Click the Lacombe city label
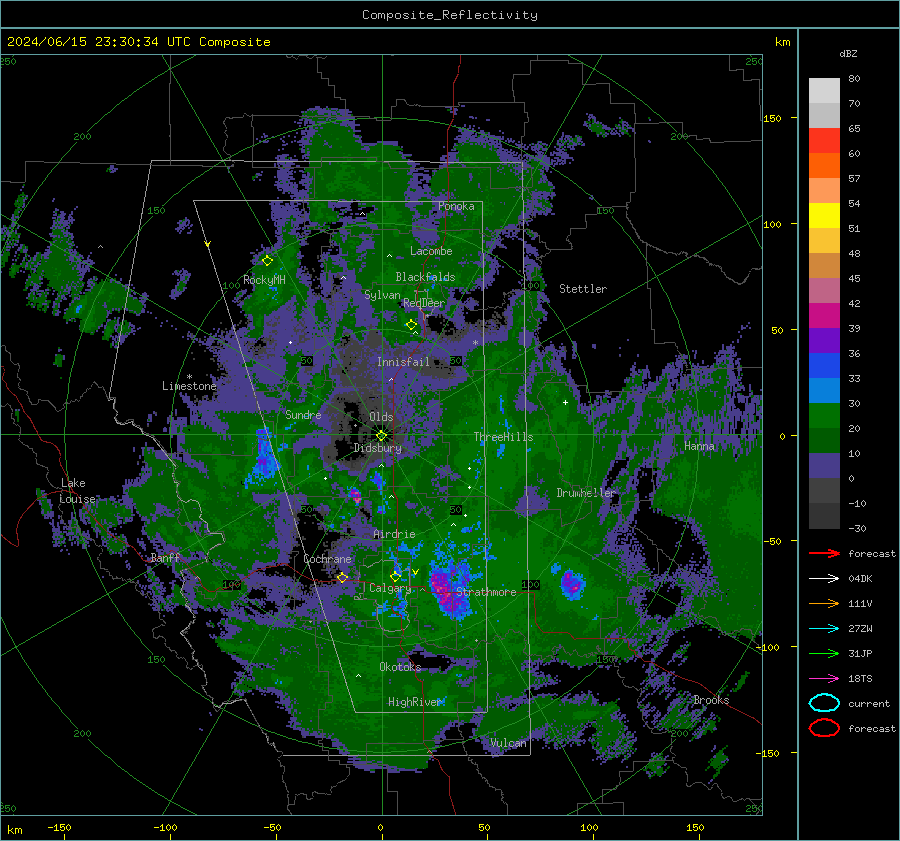 [431, 251]
